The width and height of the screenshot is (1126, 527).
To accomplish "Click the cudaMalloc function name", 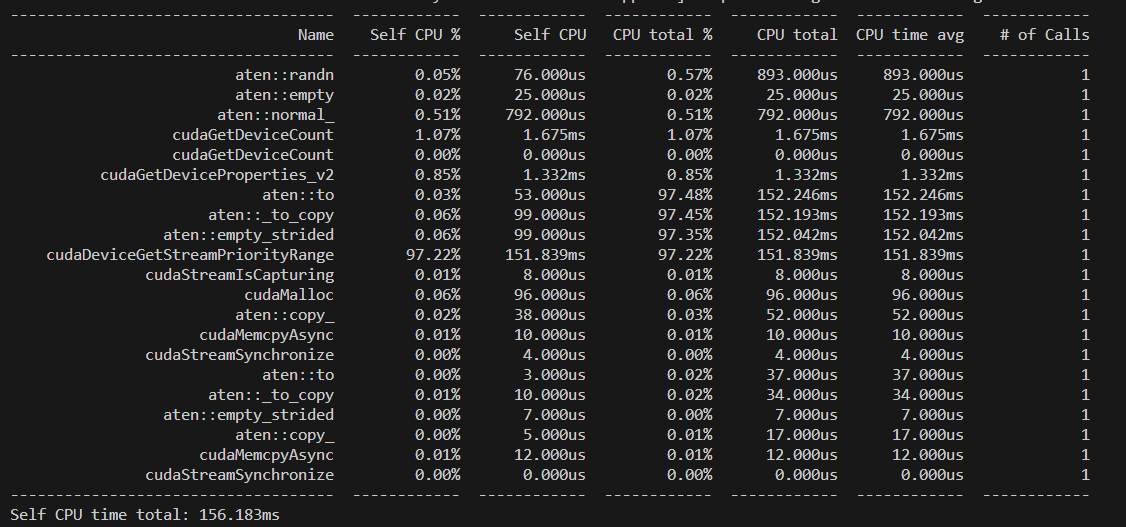I will (x=289, y=294).
